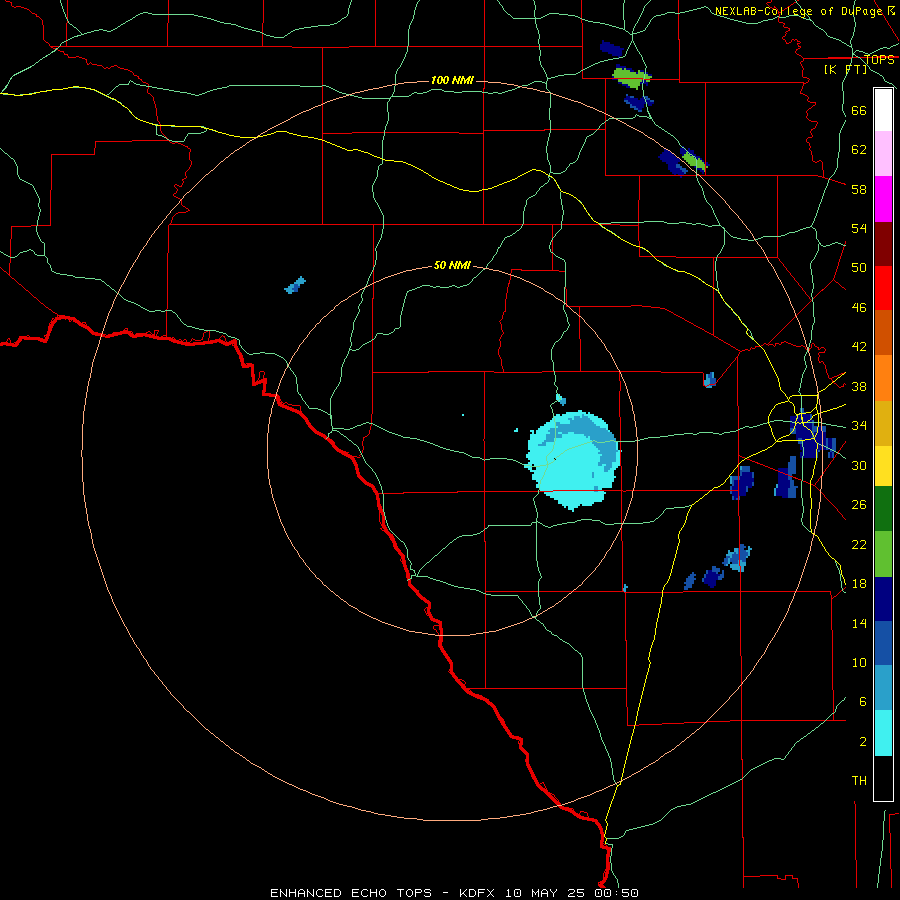This screenshot has height=900, width=900.
Task: Click the '100 NMI' range ring label
Action: coord(452,80)
